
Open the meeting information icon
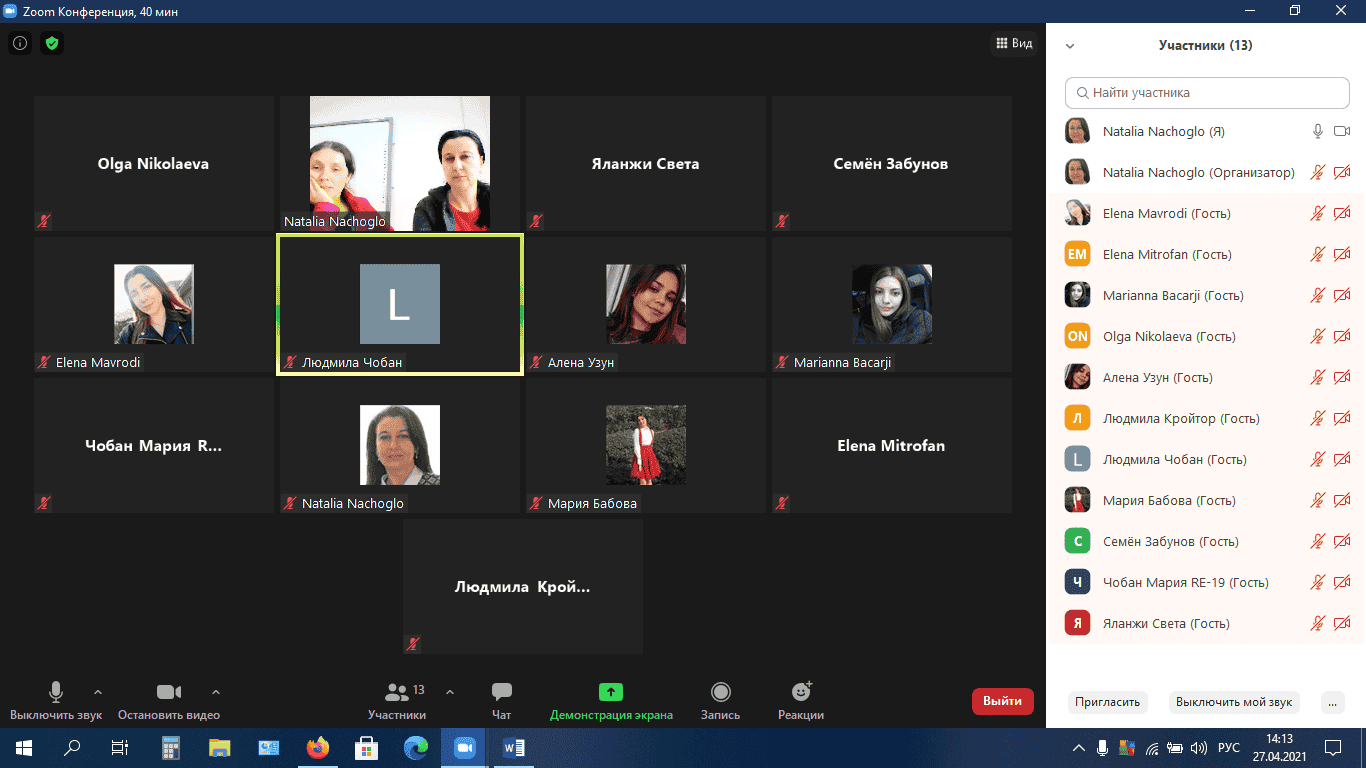click(20, 44)
